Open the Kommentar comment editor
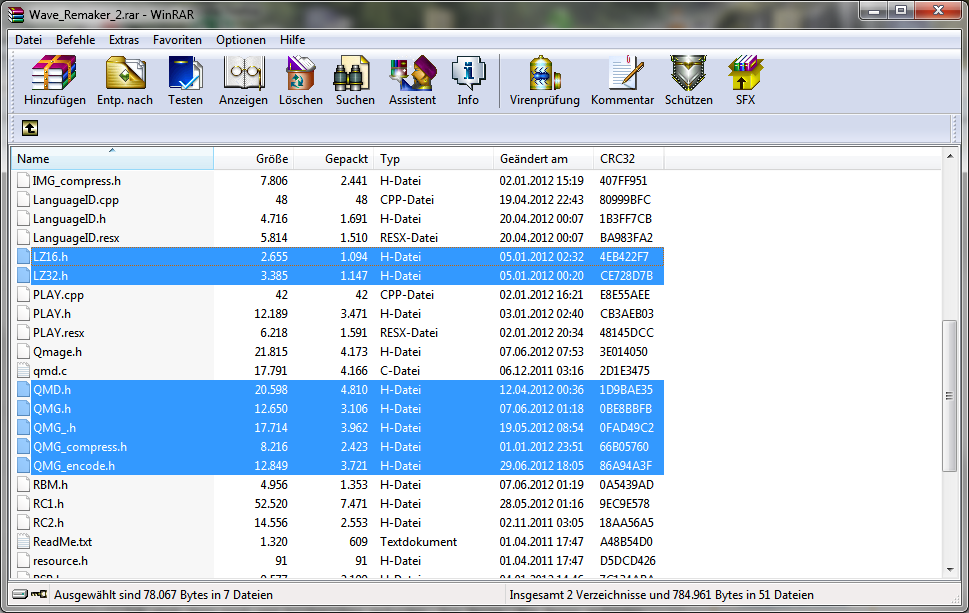This screenshot has width=969, height=613. click(x=622, y=80)
